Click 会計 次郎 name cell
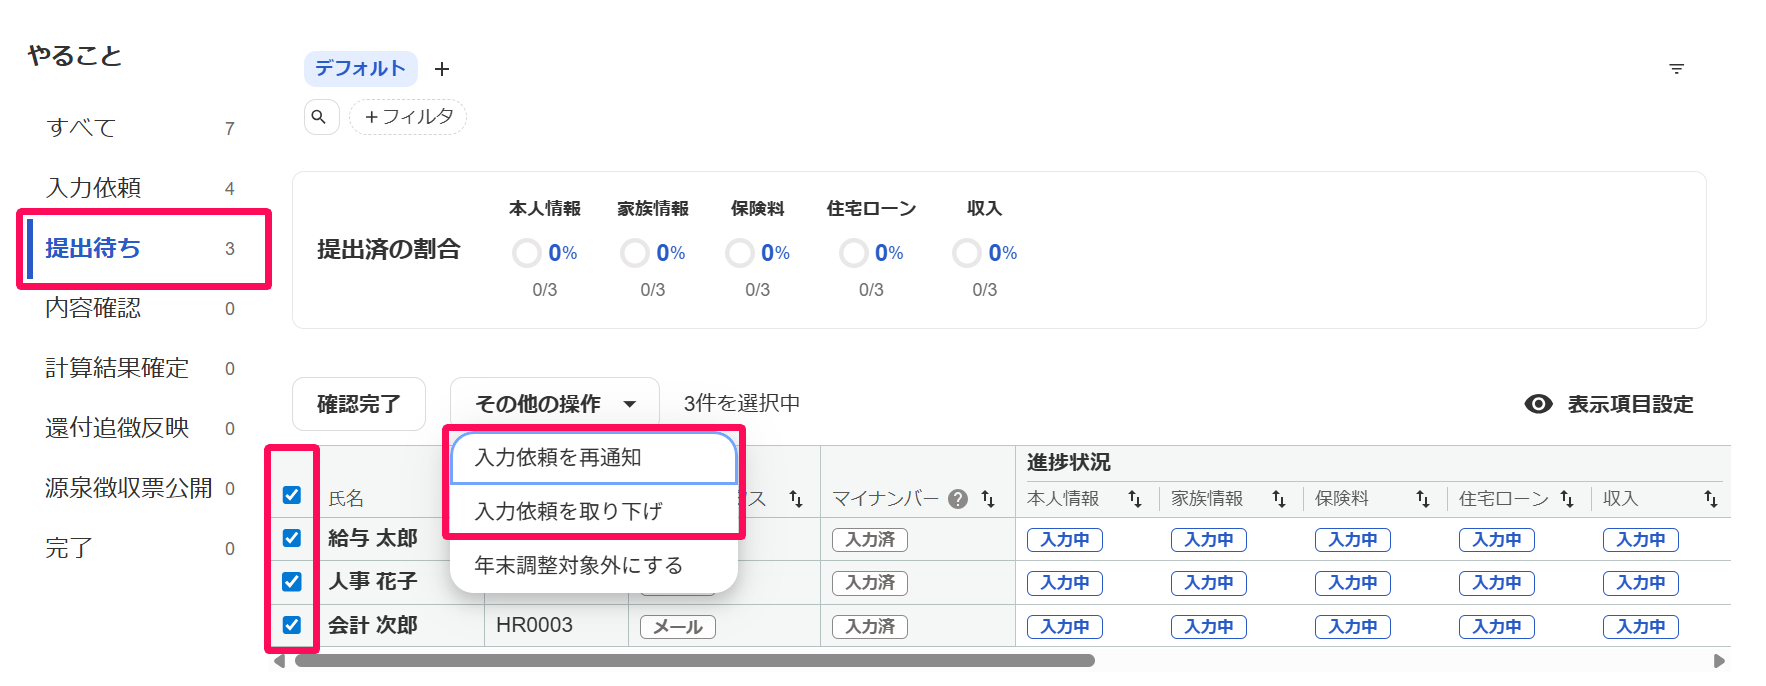 [x=373, y=625]
